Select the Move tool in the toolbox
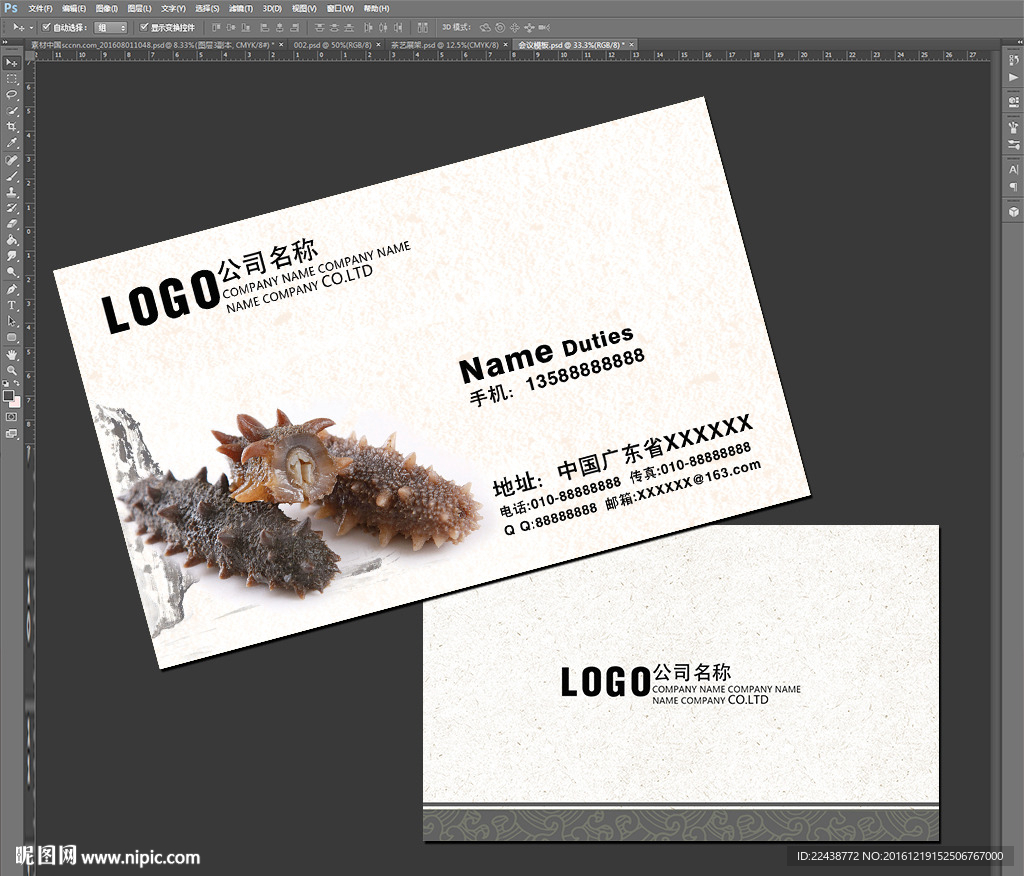This screenshot has height=876, width=1024. point(12,63)
